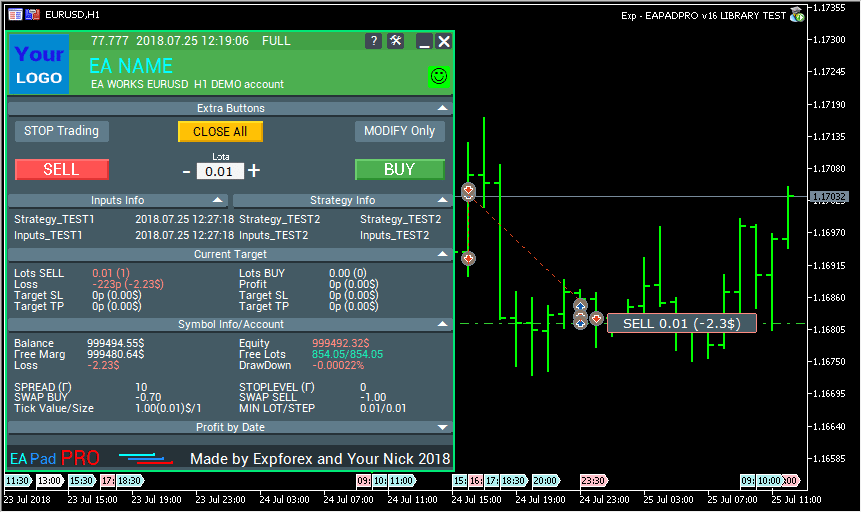862x513 pixels.
Task: Click the Inputs Info header tab
Action: pyautogui.click(x=118, y=200)
